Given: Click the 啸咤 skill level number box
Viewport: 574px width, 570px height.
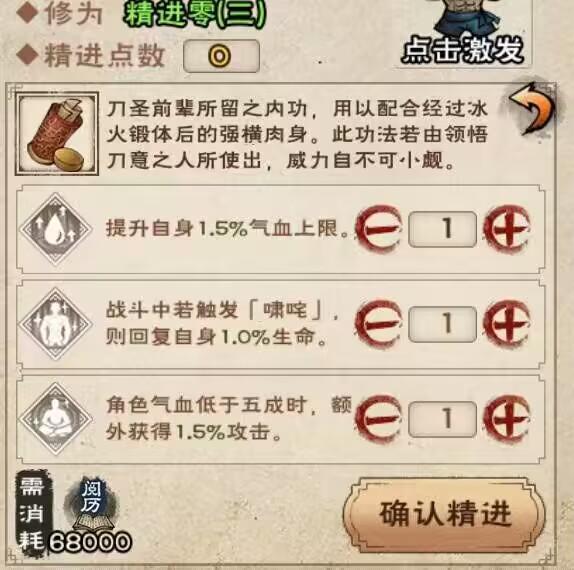Looking at the screenshot, I should pyautogui.click(x=443, y=324).
